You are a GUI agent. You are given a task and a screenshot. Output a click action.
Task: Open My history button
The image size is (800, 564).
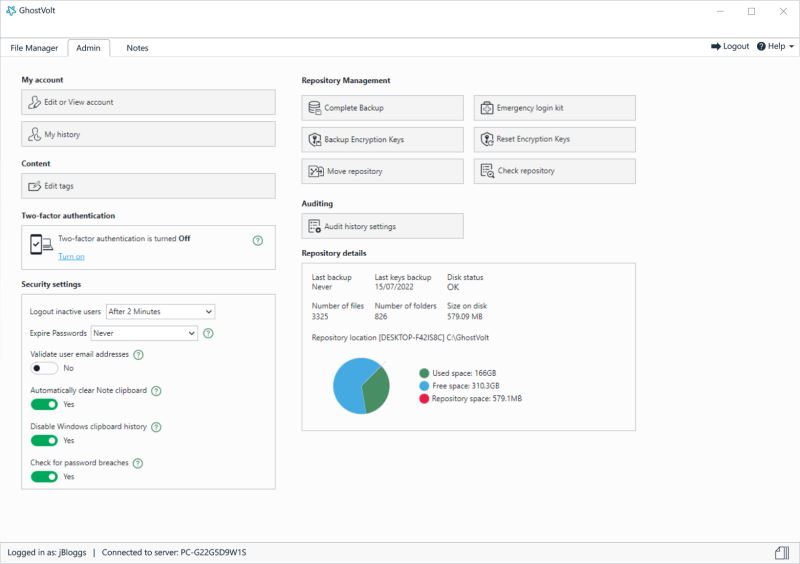148,134
